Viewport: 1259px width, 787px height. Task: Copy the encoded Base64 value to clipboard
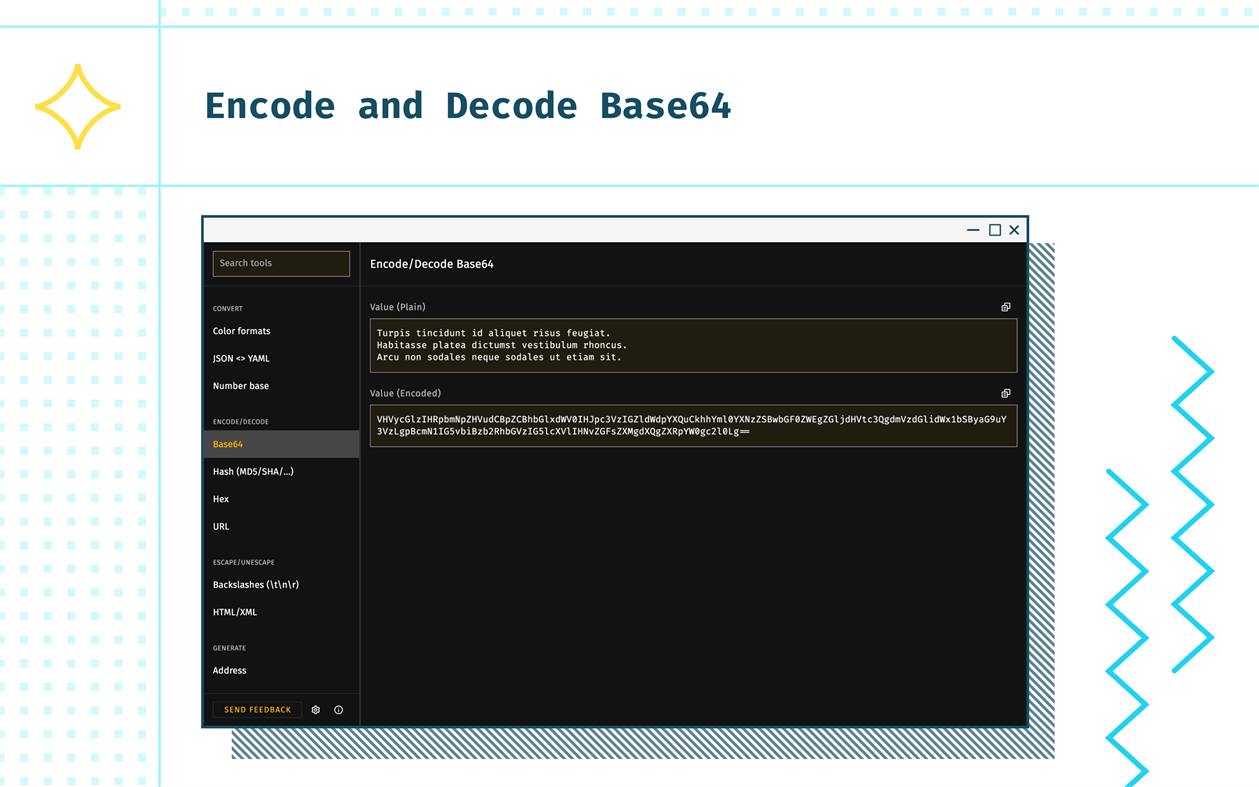pyautogui.click(x=1006, y=393)
